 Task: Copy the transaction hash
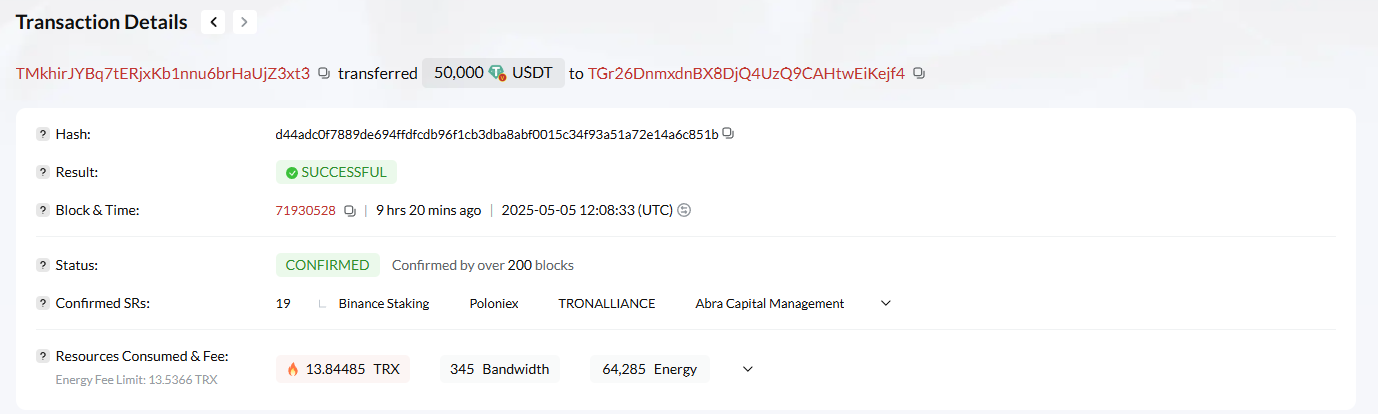[728, 134]
